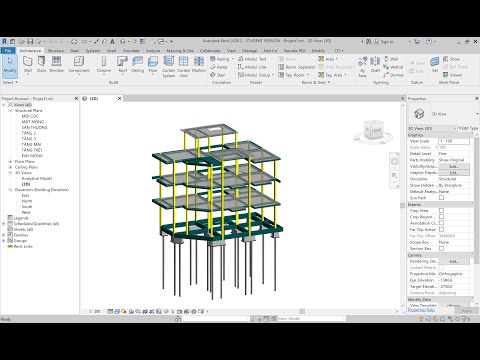Collapse the 3D Views tree node
The width and height of the screenshot is (480, 360).
(x=10, y=173)
